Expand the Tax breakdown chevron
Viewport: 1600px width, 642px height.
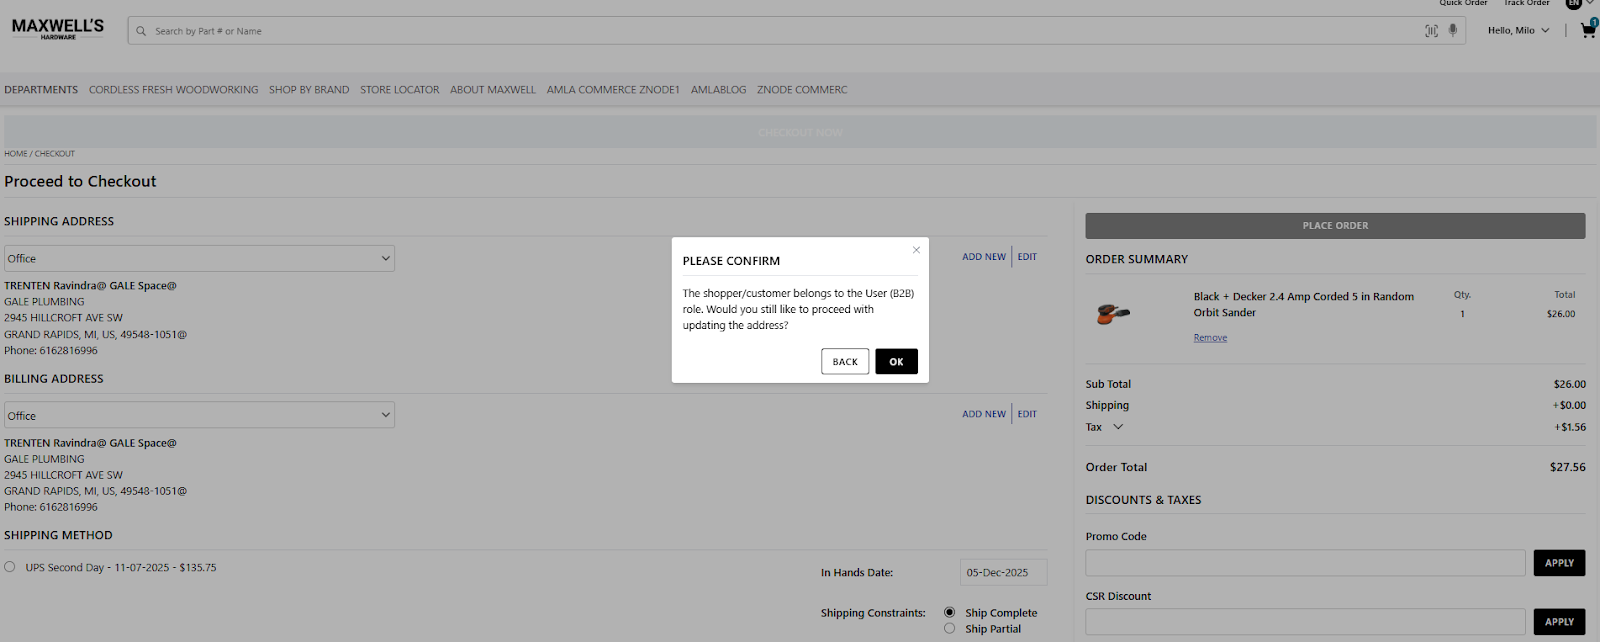1118,427
